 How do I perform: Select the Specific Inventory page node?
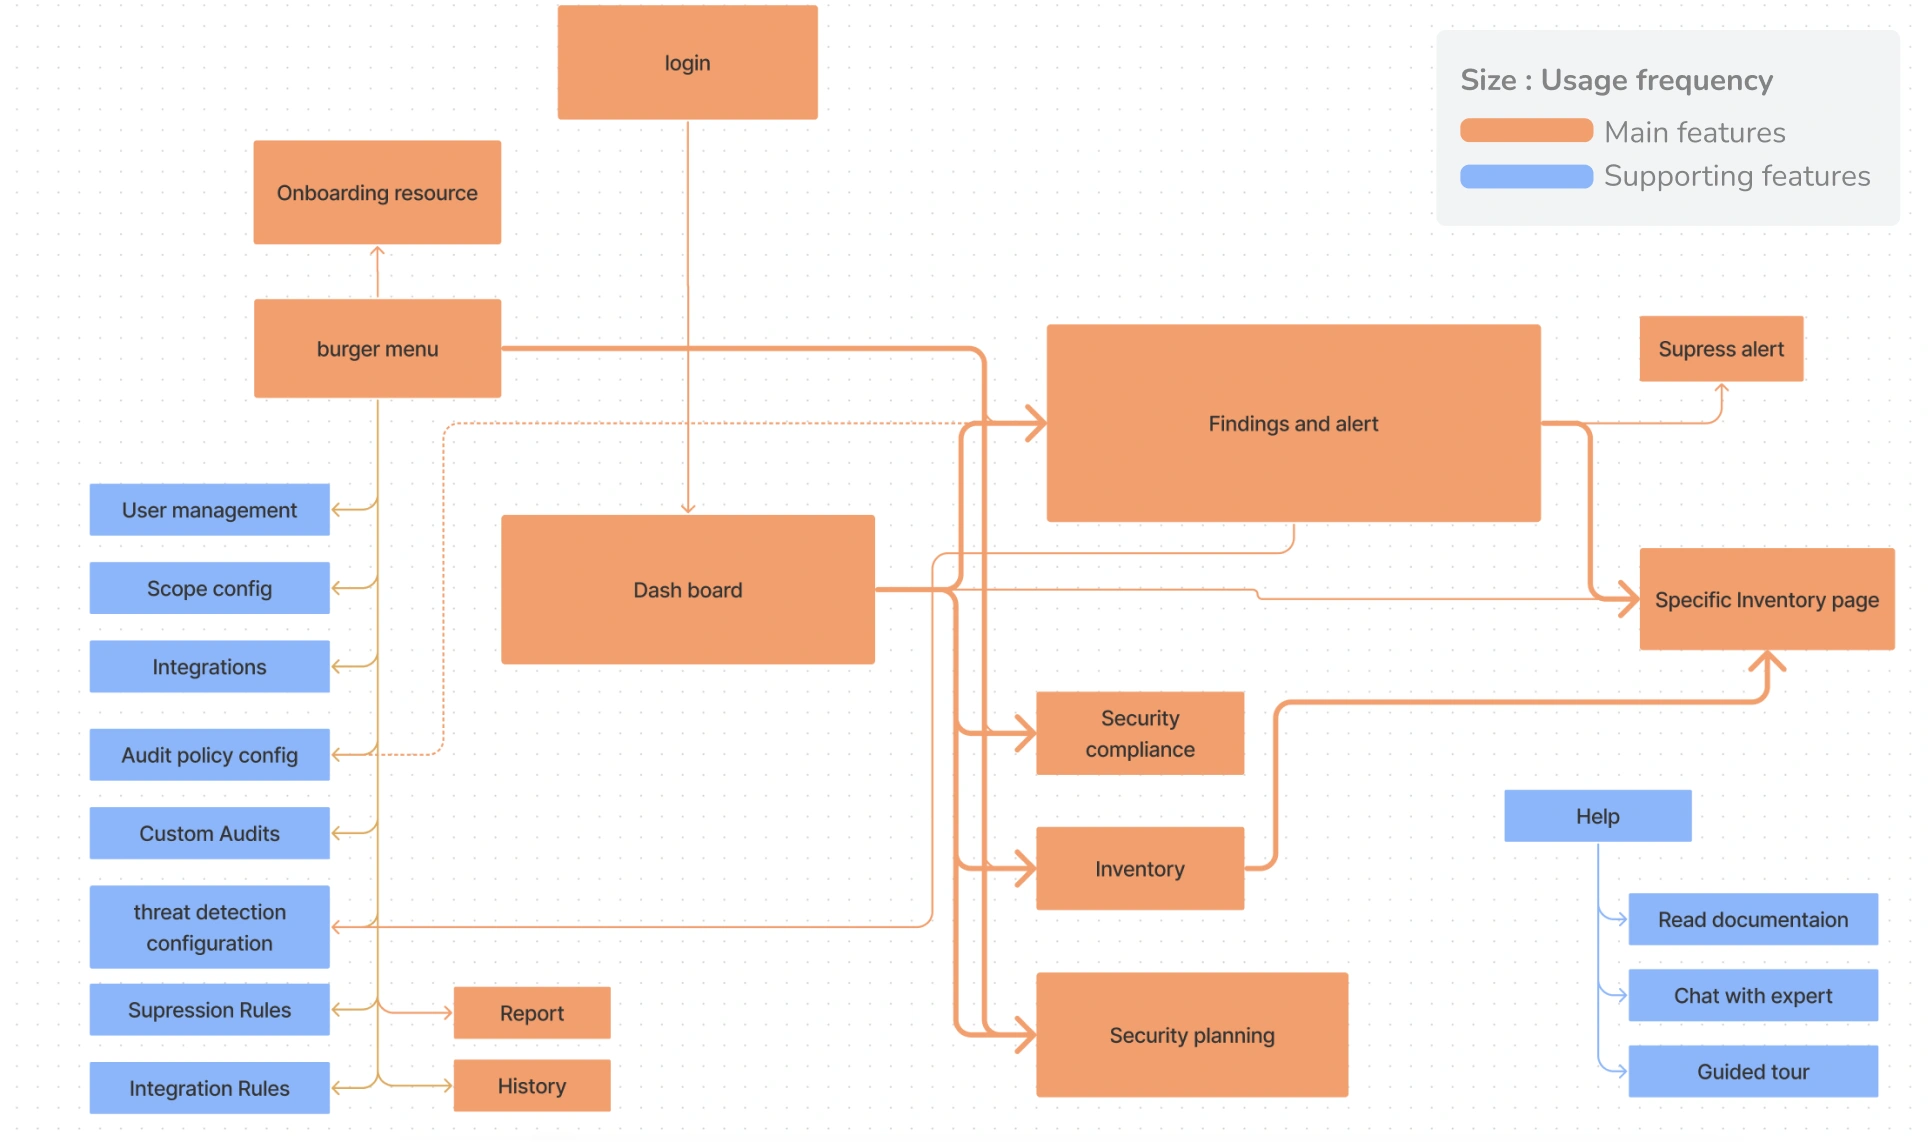1766,599
